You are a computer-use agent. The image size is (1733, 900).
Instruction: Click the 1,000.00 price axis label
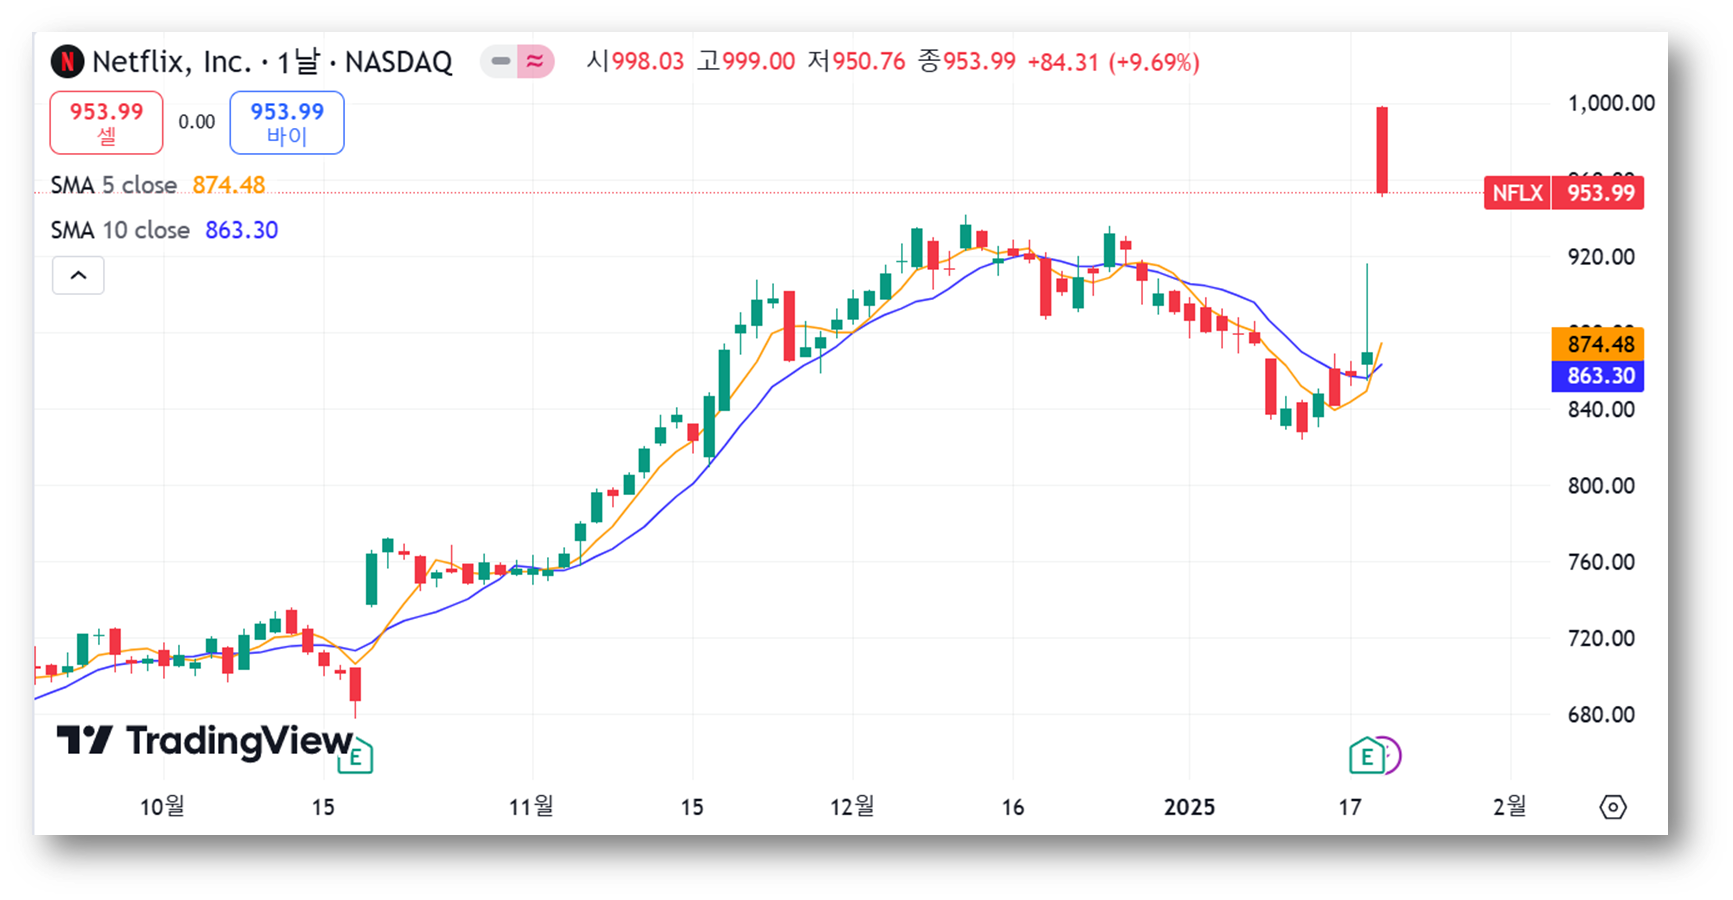tap(1611, 103)
